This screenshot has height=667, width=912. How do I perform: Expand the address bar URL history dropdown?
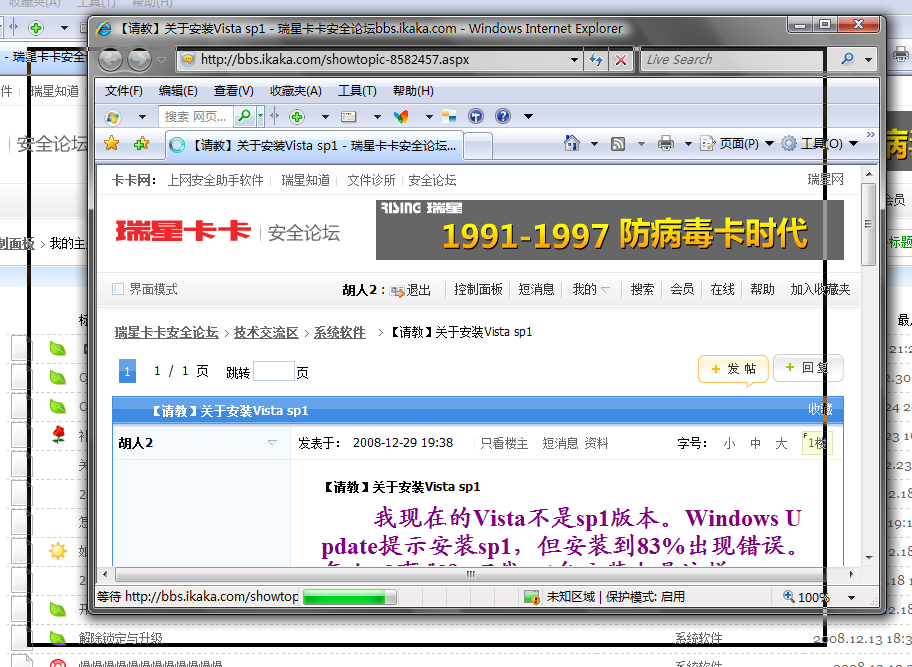coord(574,59)
